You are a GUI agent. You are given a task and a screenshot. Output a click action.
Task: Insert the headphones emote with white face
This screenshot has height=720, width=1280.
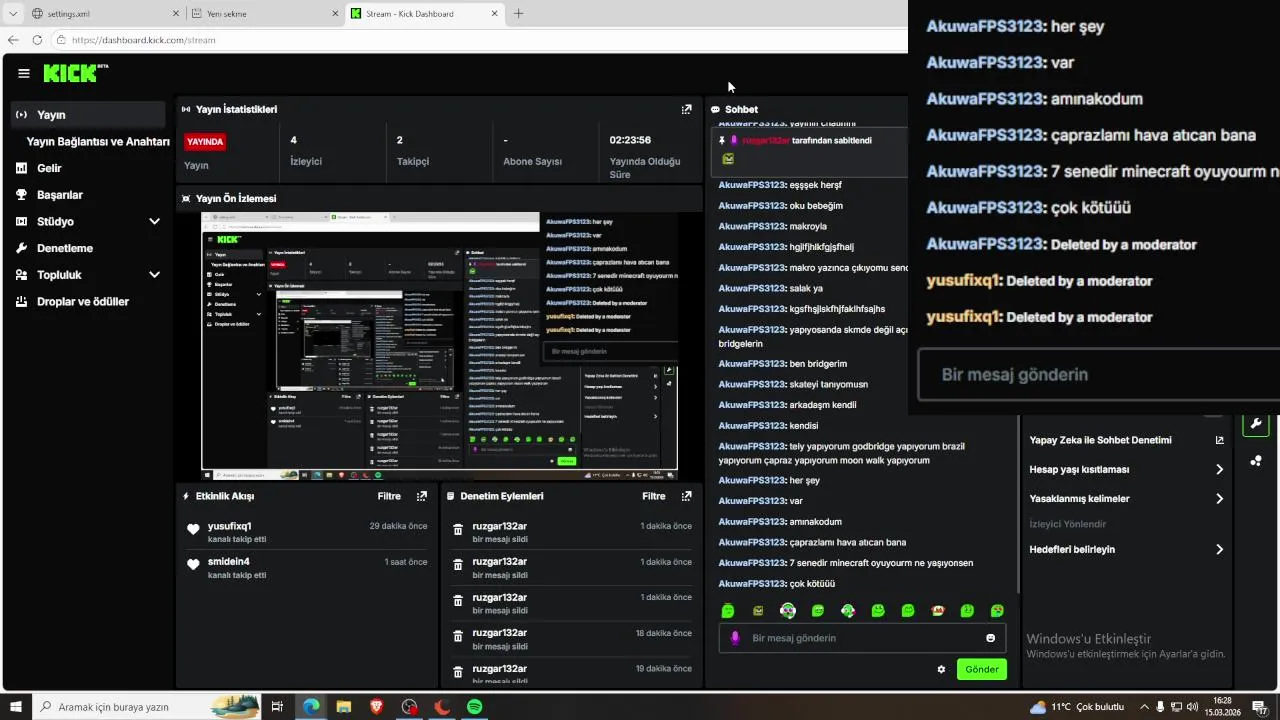[x=788, y=611]
